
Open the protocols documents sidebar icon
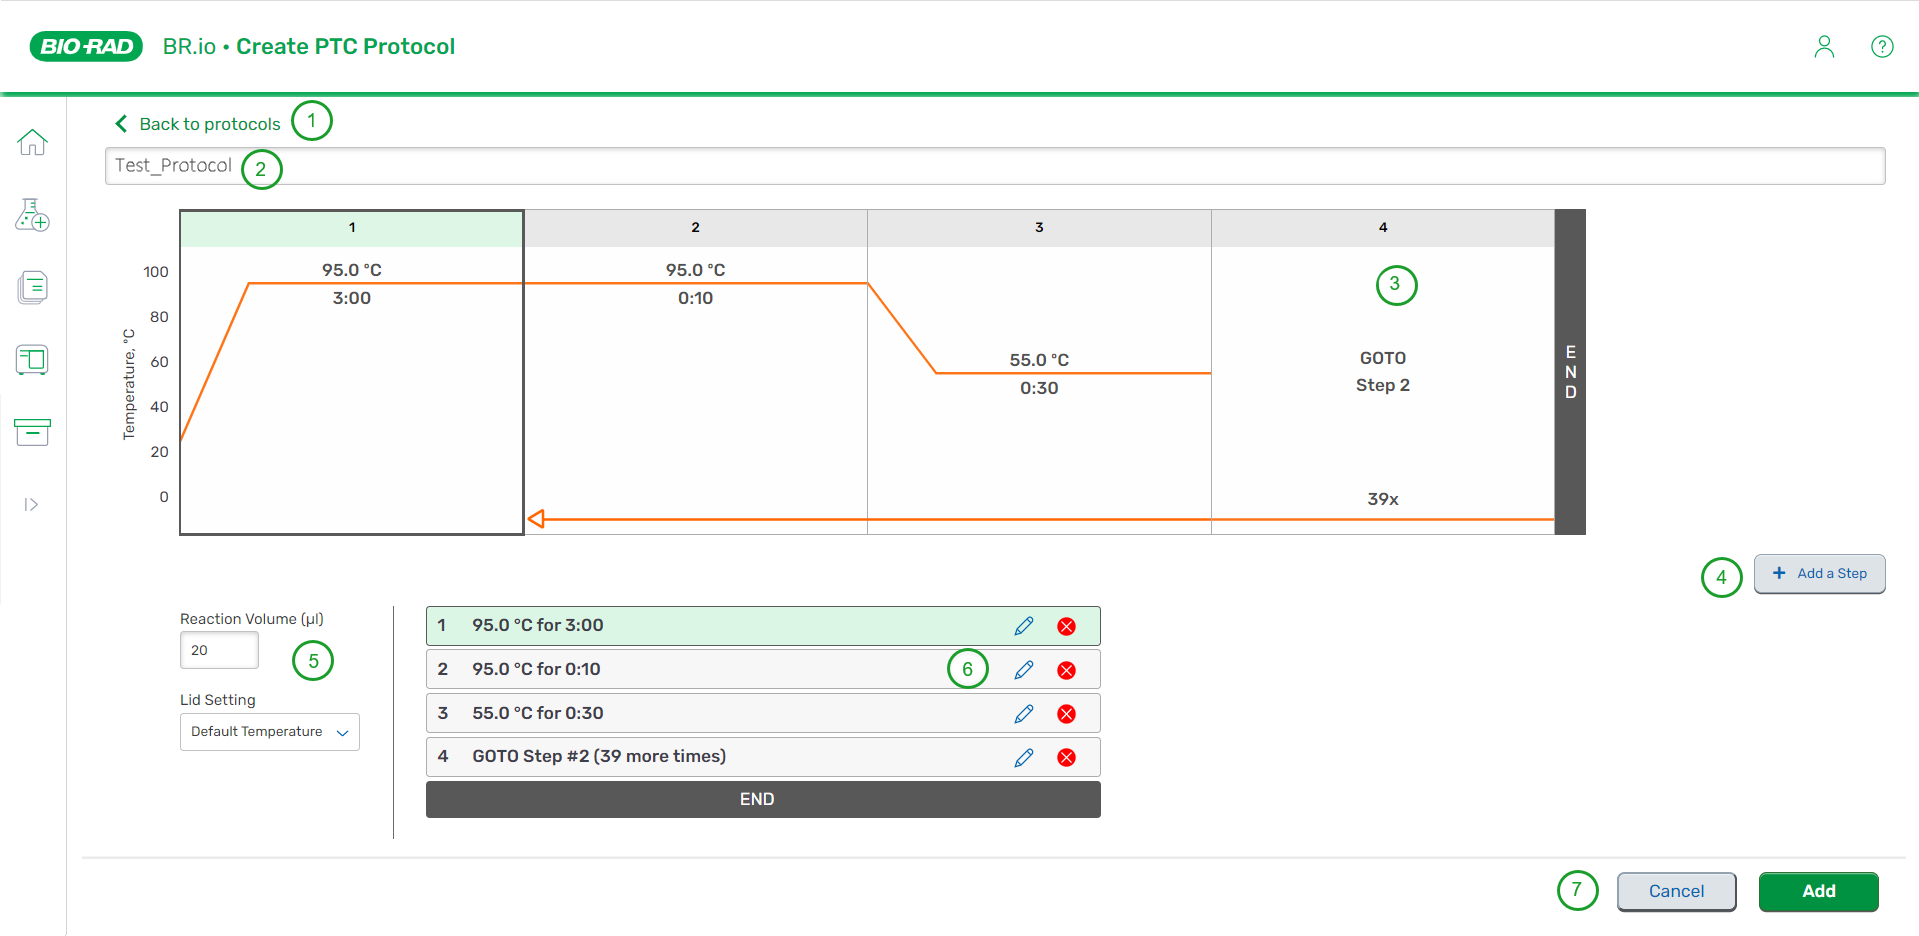tap(32, 288)
